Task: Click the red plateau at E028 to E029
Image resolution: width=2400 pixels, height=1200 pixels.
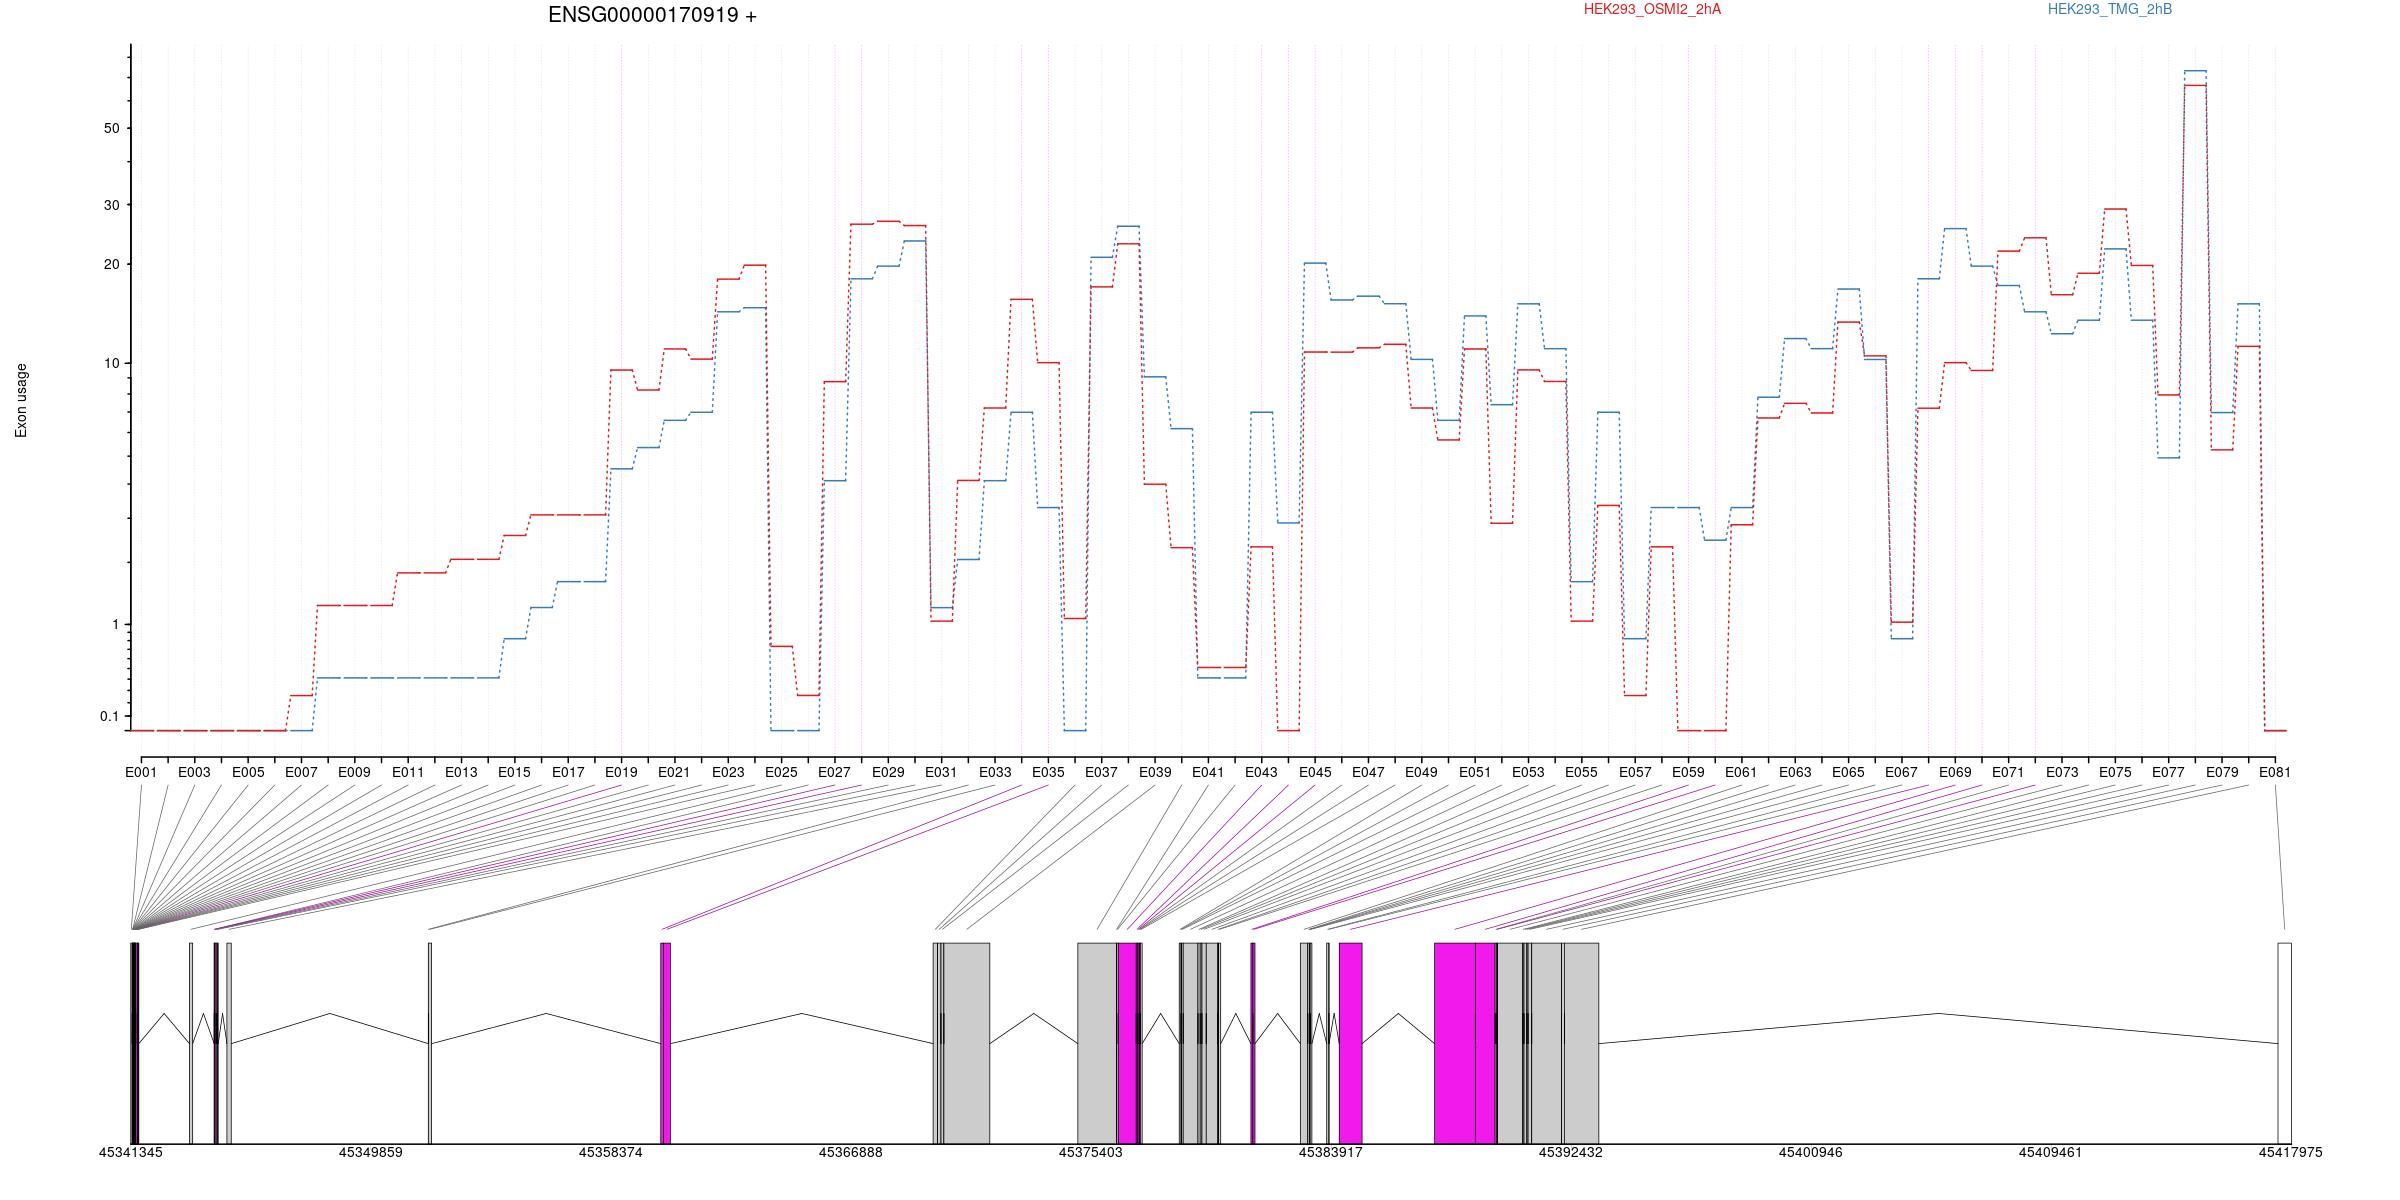Action: click(x=875, y=222)
